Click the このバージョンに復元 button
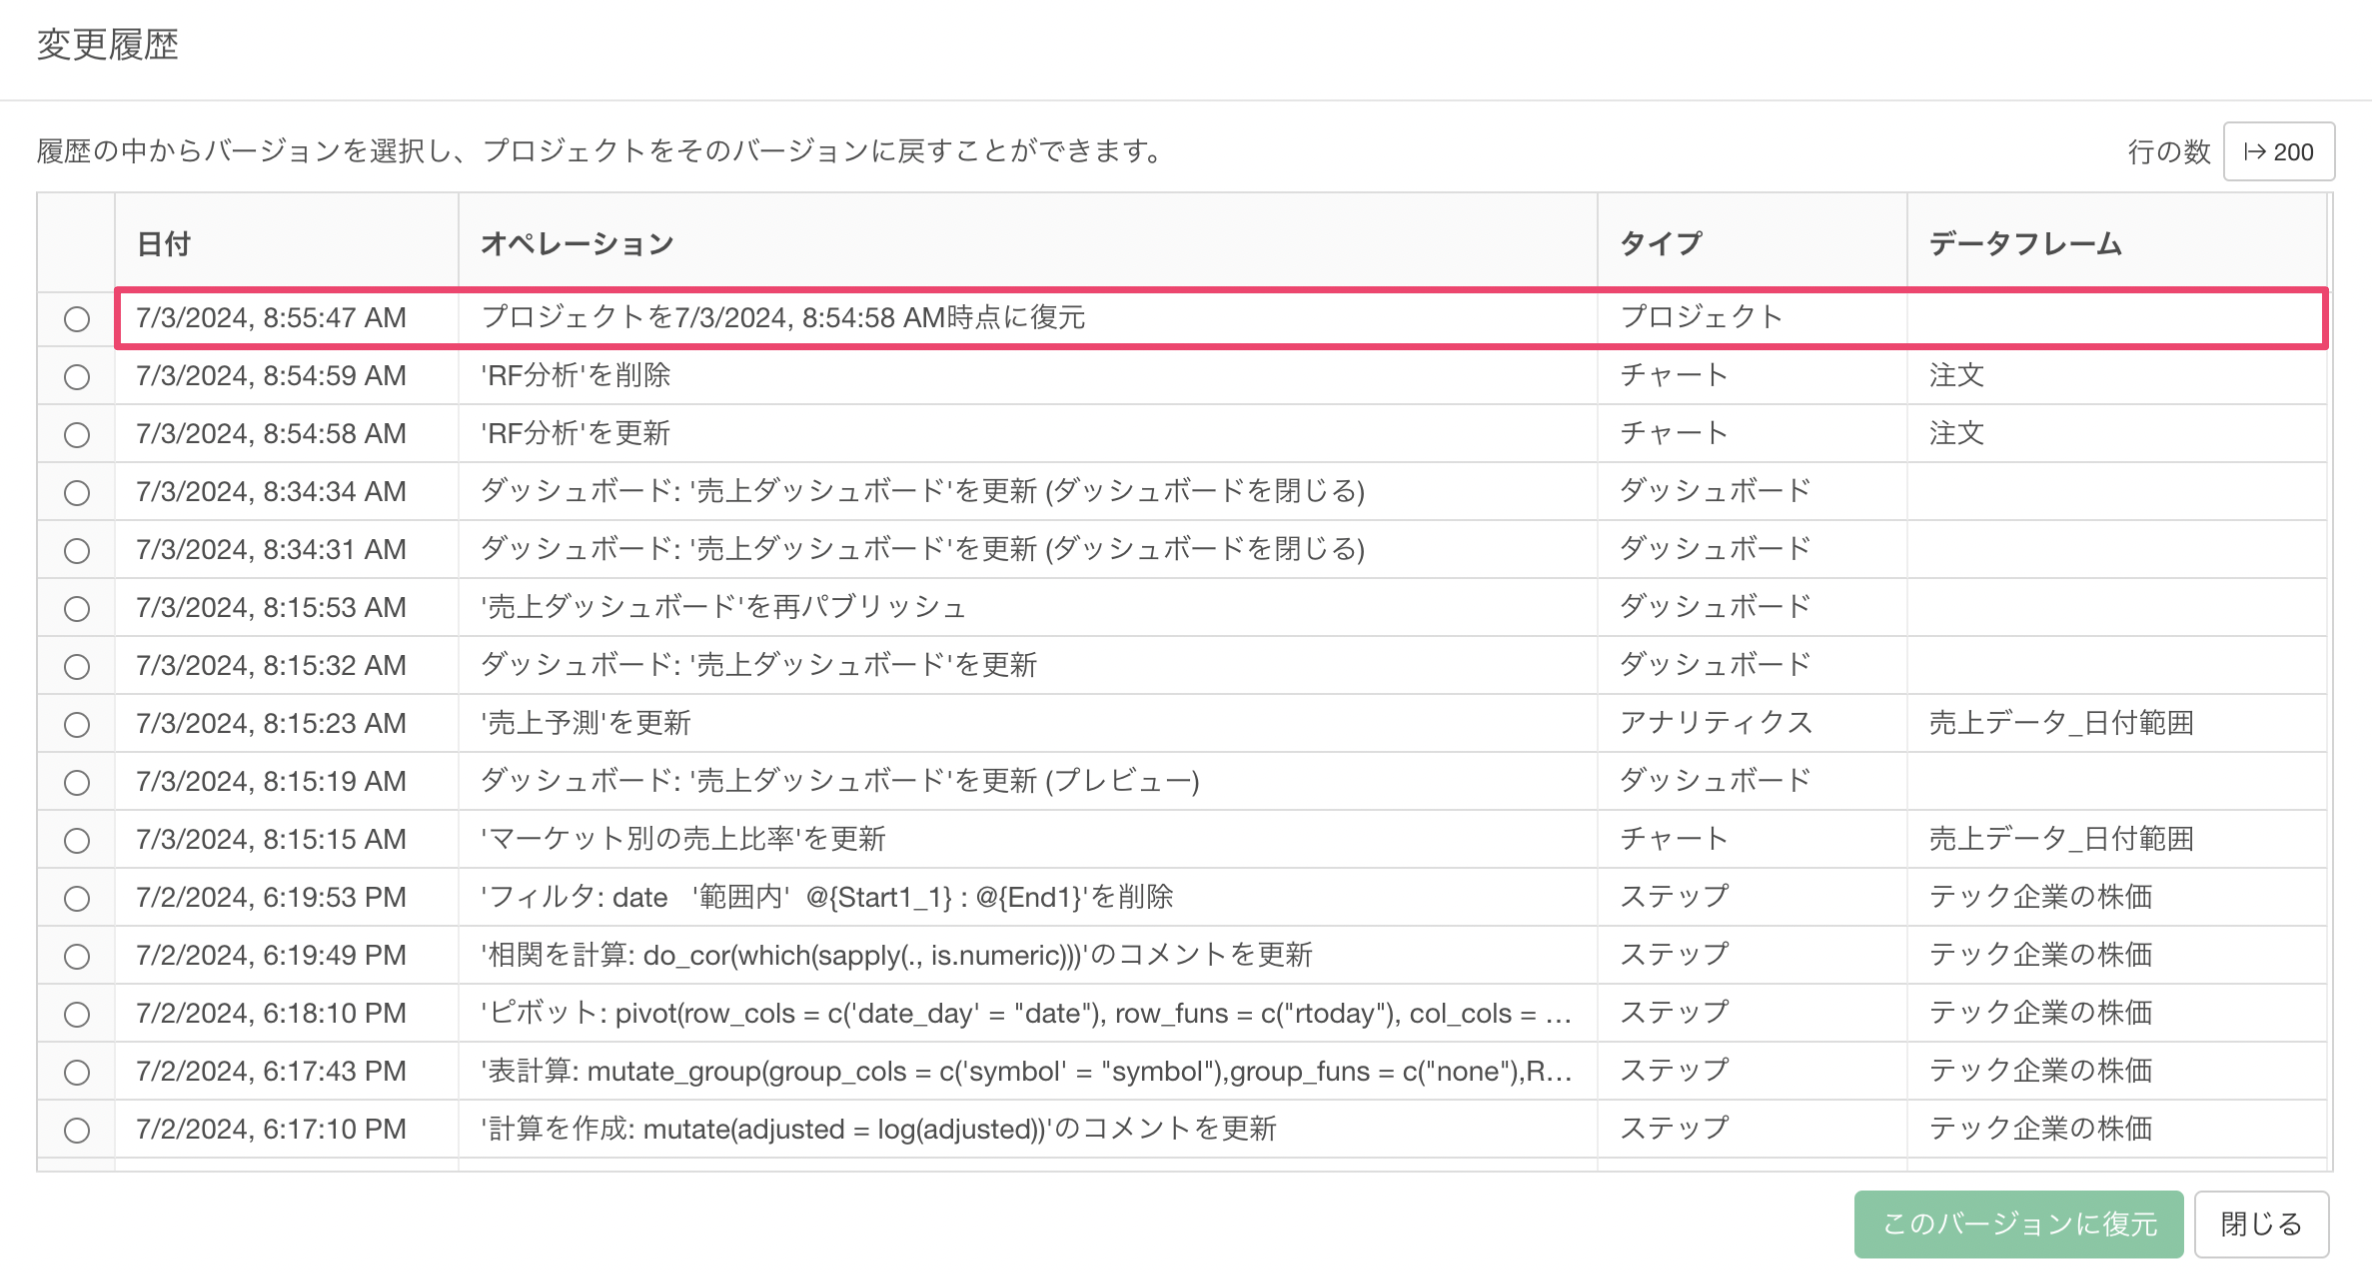Screen dimensions: 2372x1274 pyautogui.click(x=2018, y=1224)
